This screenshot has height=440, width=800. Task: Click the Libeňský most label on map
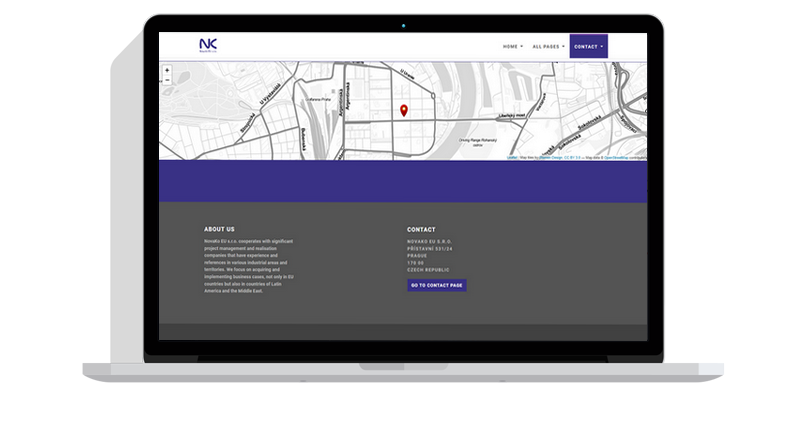point(510,114)
